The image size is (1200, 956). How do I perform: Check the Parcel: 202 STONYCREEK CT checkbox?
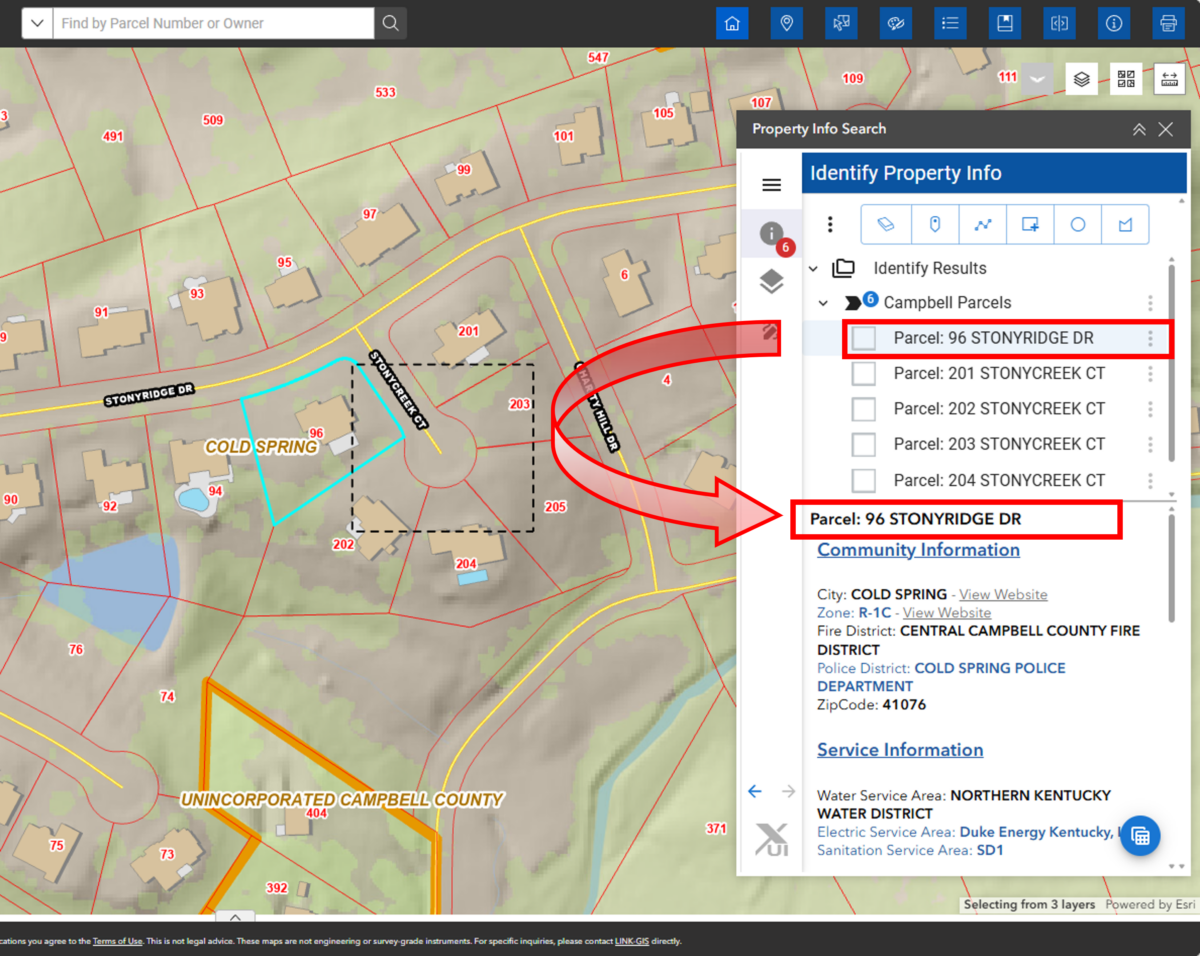[864, 409]
